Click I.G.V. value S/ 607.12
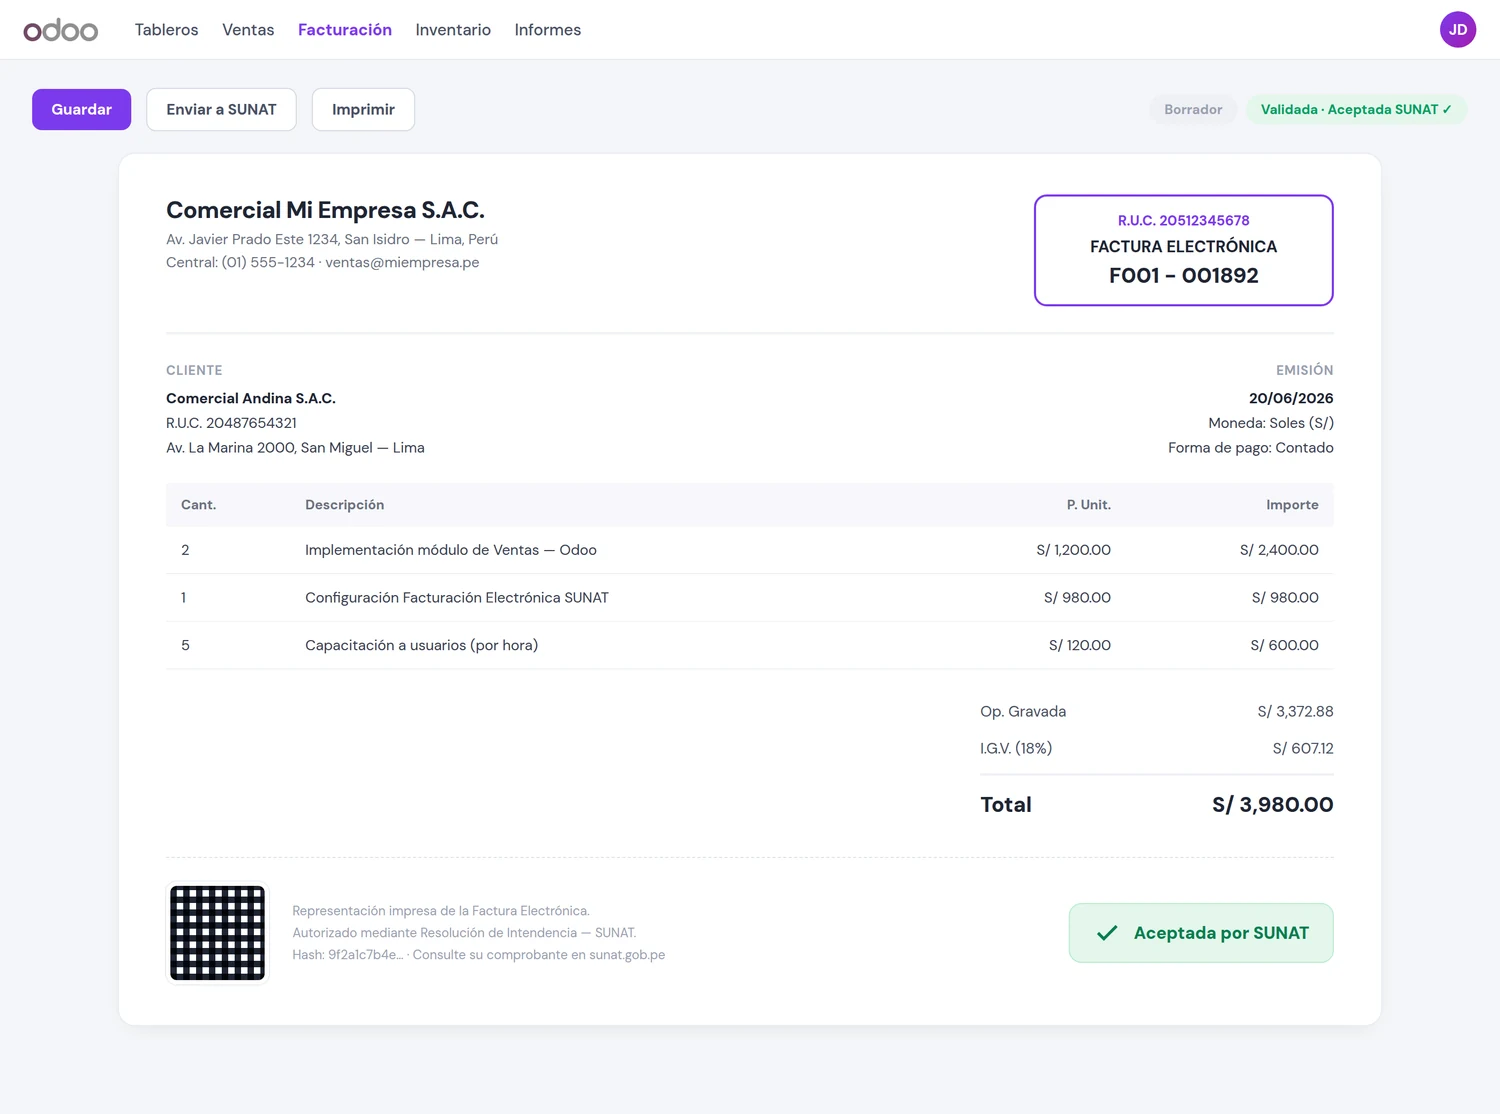The height and width of the screenshot is (1114, 1500). (1303, 748)
